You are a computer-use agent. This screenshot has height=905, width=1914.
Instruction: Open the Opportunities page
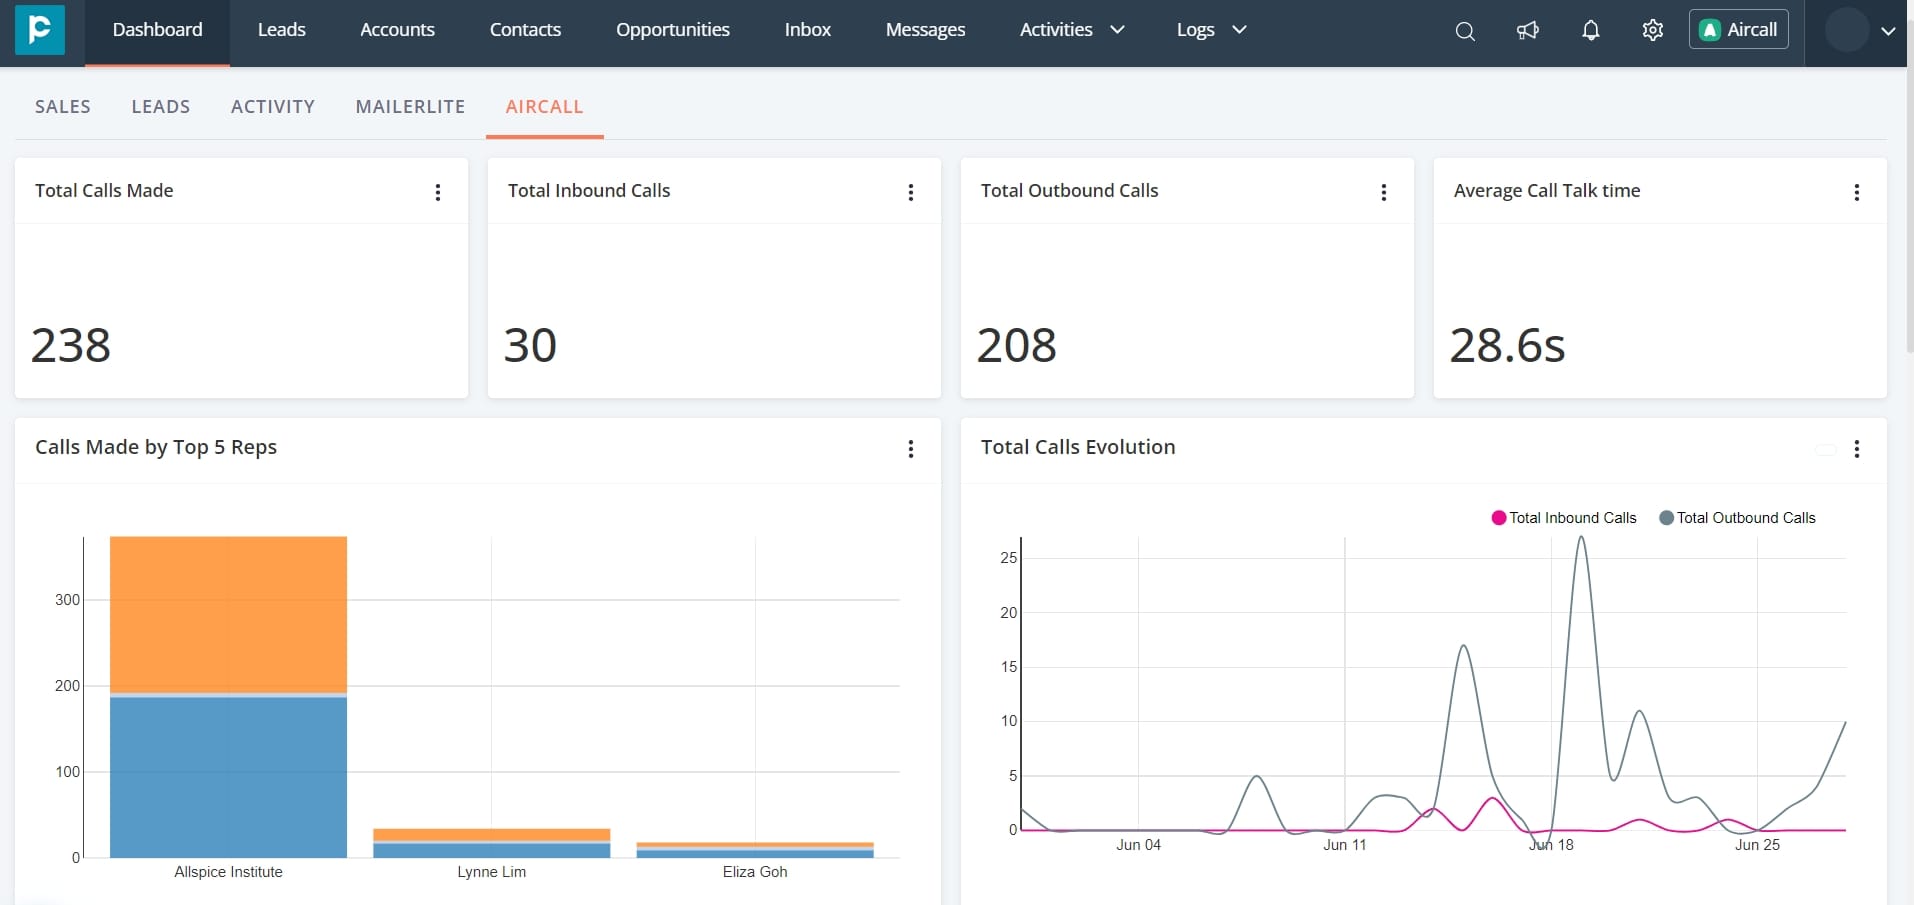(672, 29)
